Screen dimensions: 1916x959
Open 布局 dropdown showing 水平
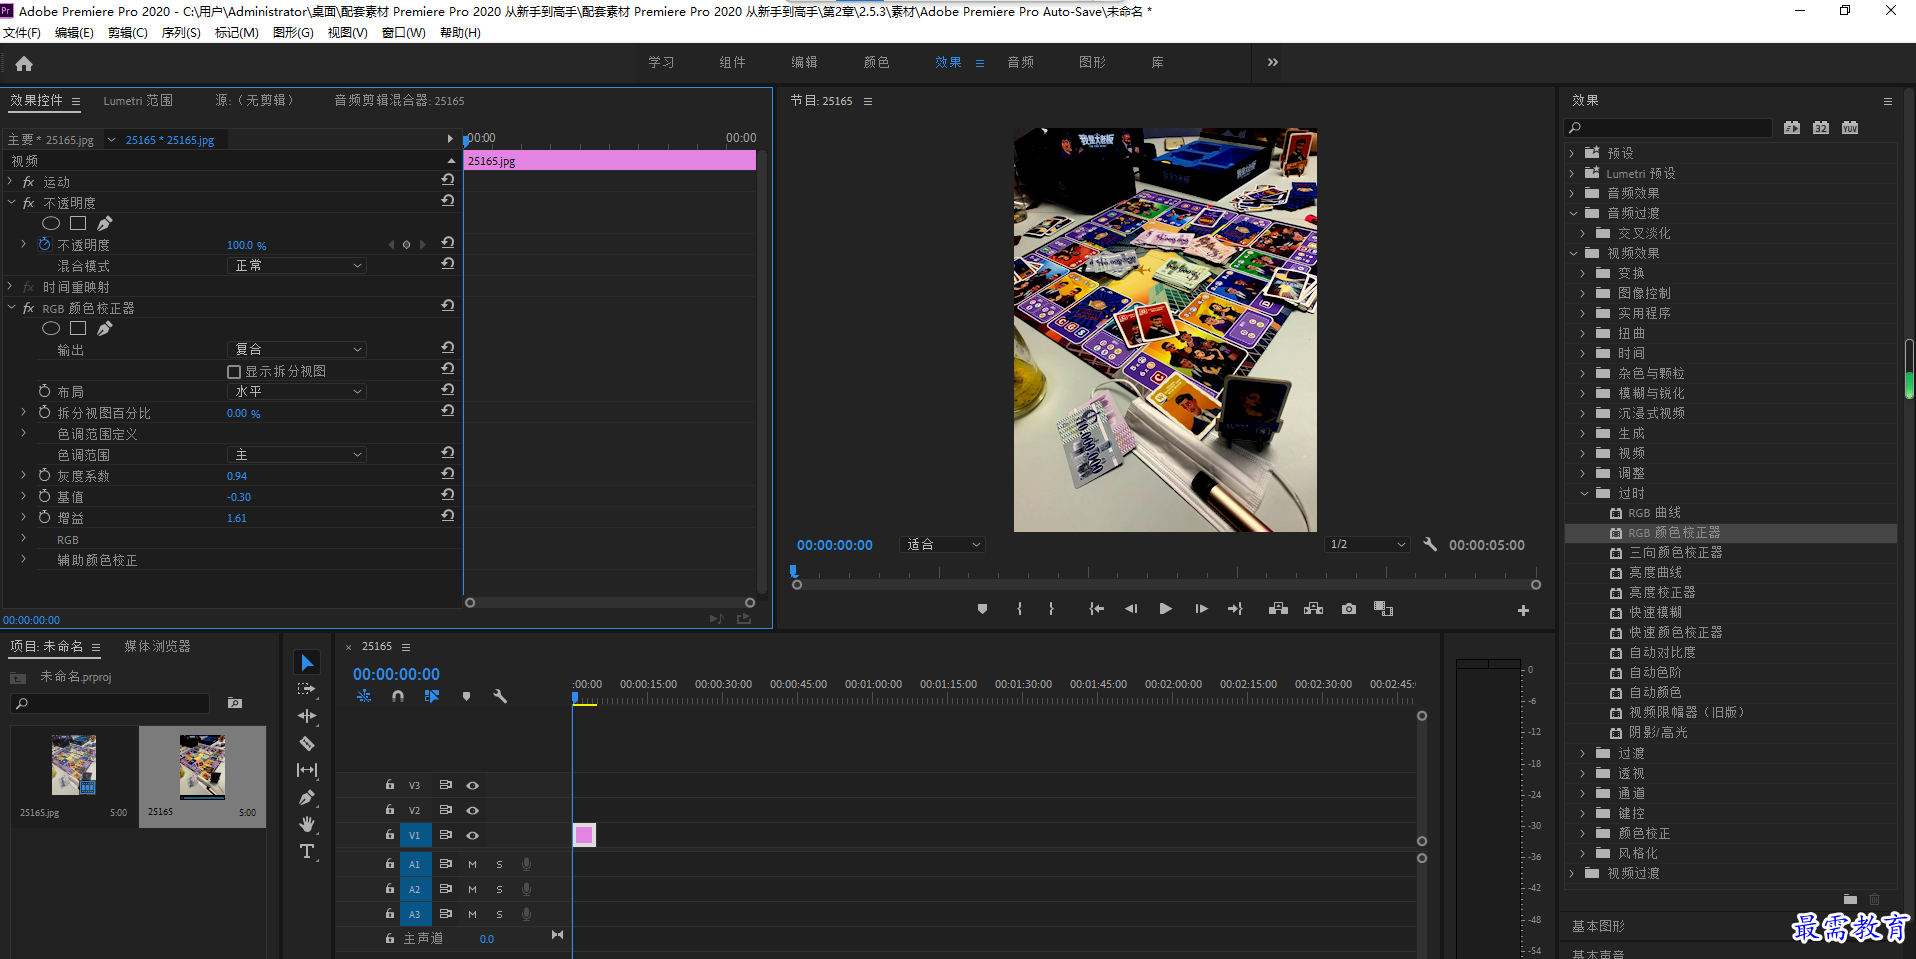[x=297, y=391]
